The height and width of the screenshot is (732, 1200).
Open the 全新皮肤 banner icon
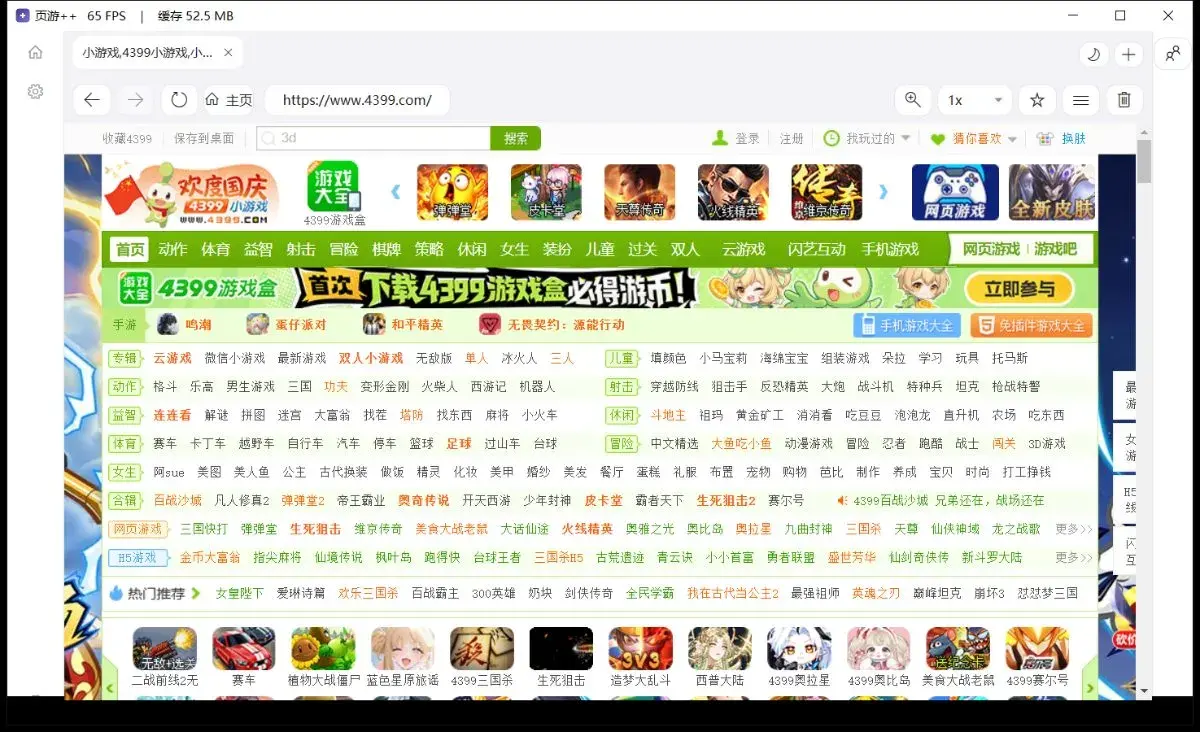click(x=1052, y=192)
